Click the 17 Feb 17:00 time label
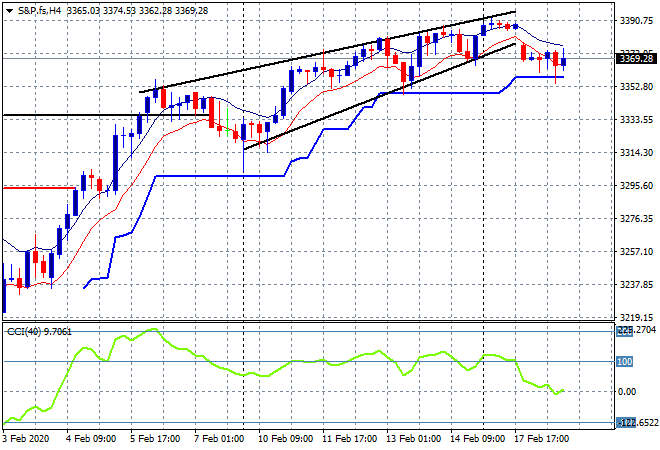Screen dimensions: 660x450 [x=541, y=439]
